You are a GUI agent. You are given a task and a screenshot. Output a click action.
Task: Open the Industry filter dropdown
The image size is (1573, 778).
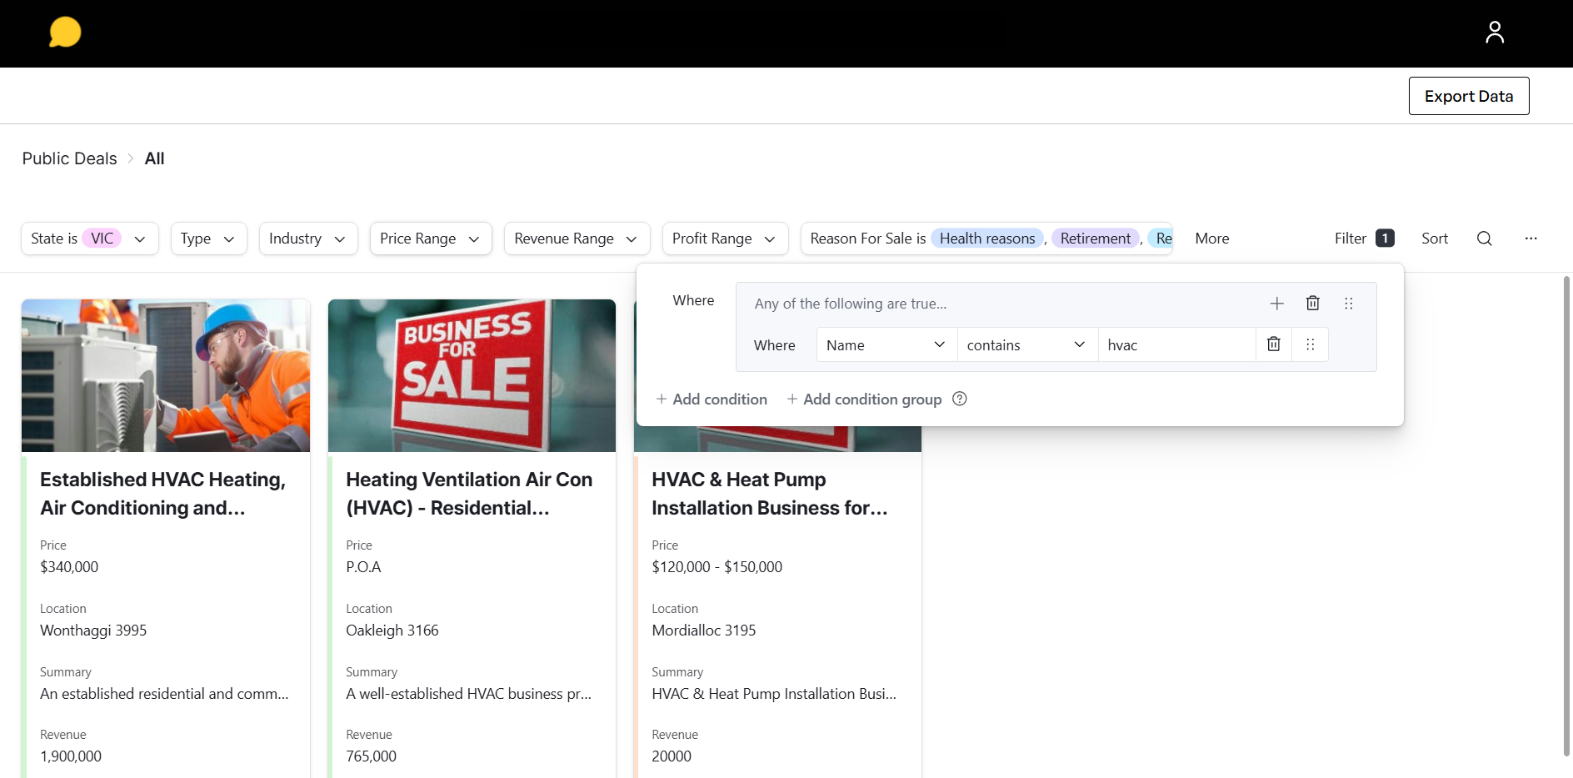(x=308, y=238)
